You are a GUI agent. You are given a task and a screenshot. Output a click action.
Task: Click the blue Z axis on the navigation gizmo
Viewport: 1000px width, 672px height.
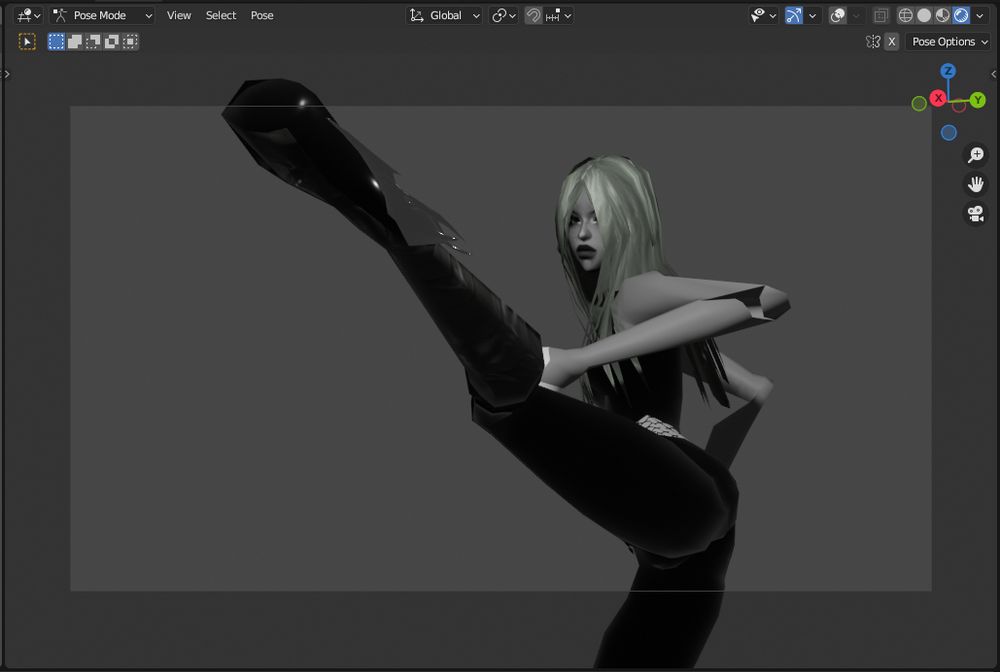pos(948,71)
